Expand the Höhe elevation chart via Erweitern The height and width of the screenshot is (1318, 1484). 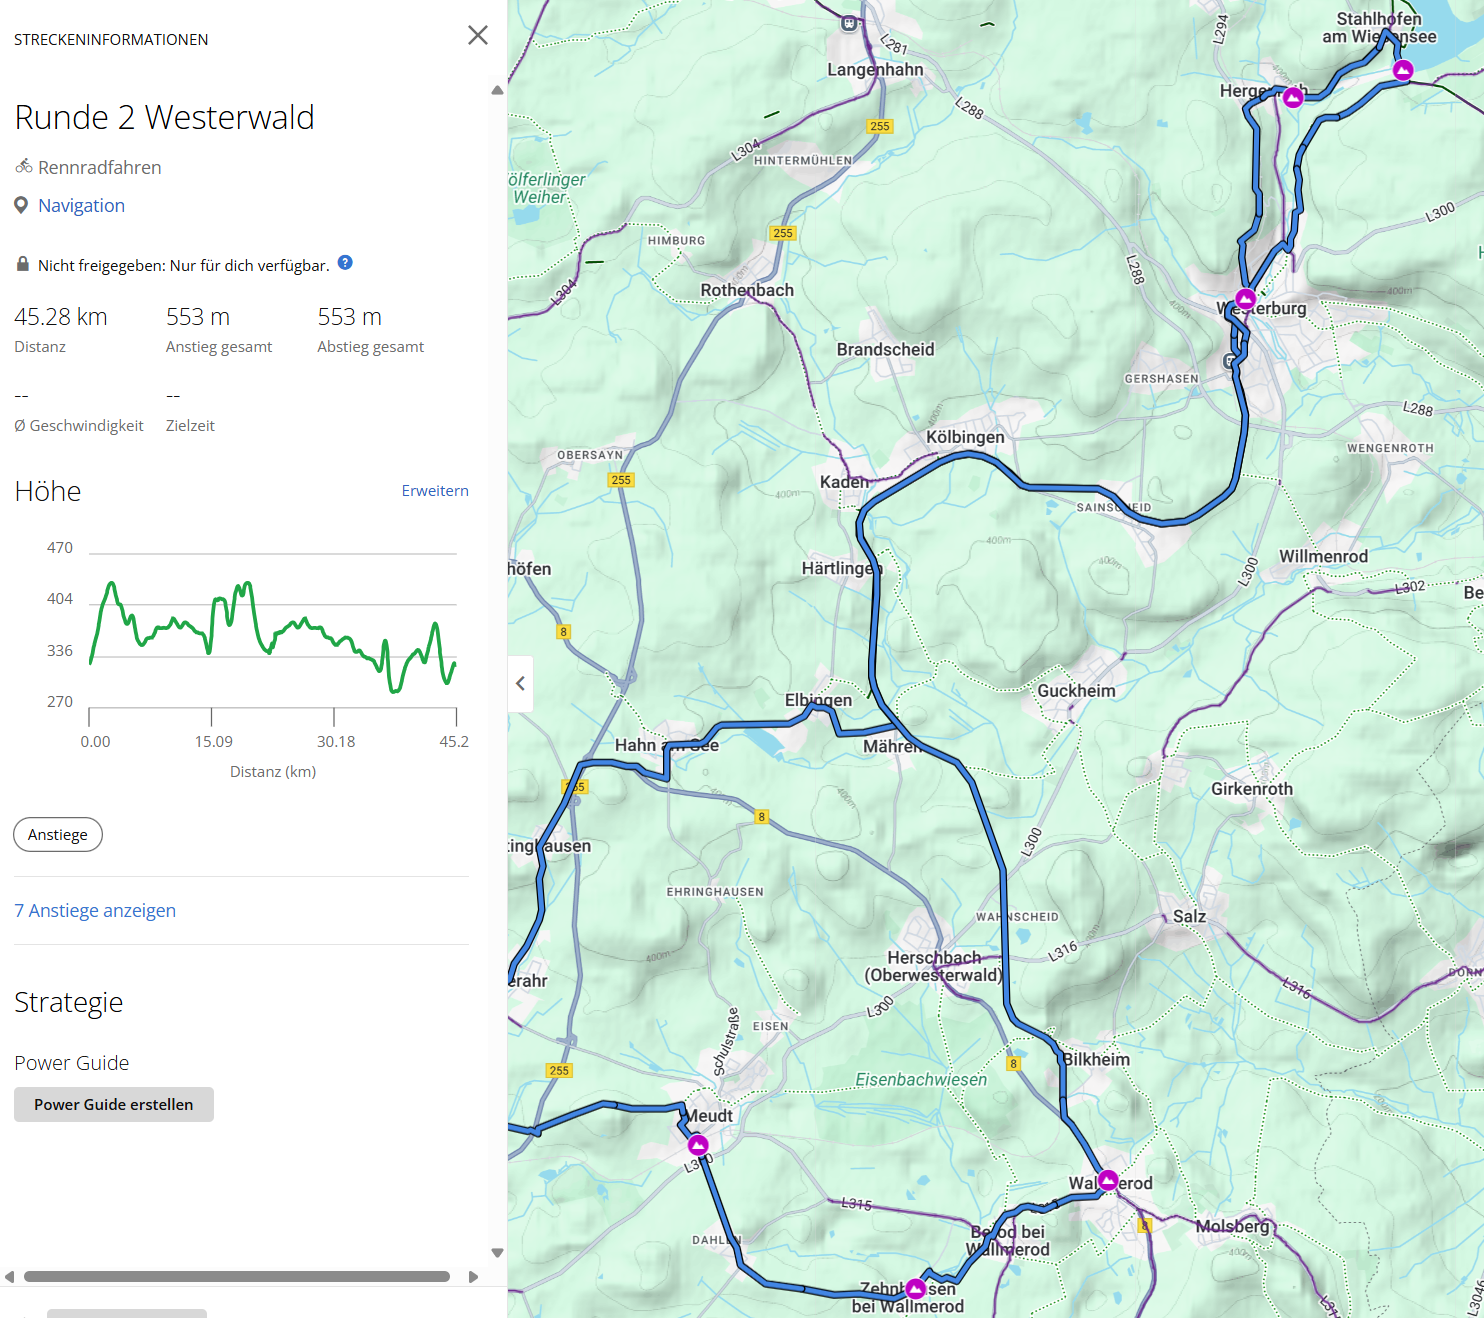click(x=434, y=490)
